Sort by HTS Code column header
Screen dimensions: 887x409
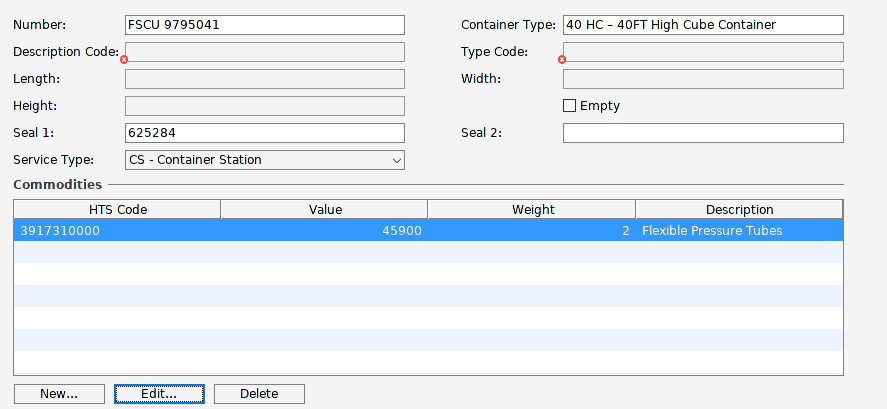pyautogui.click(x=117, y=209)
